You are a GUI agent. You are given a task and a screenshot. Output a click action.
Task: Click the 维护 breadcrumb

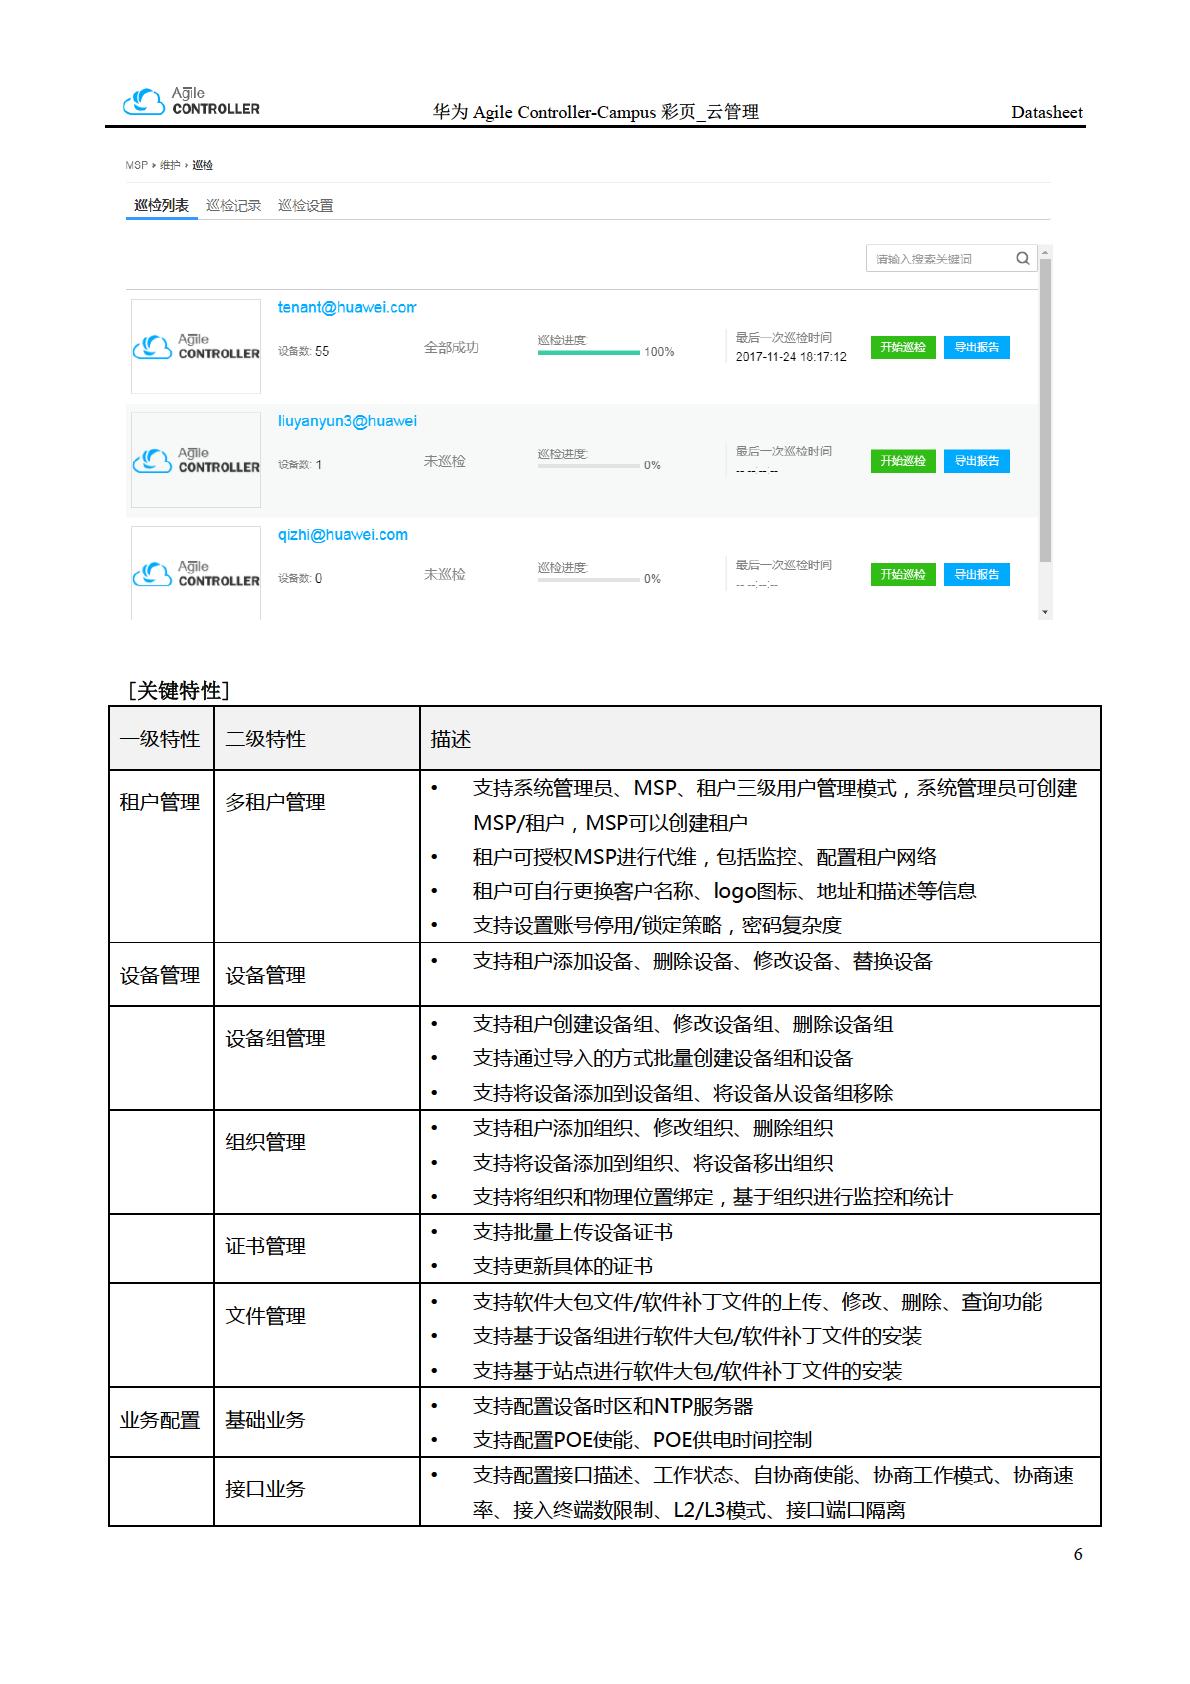[170, 165]
